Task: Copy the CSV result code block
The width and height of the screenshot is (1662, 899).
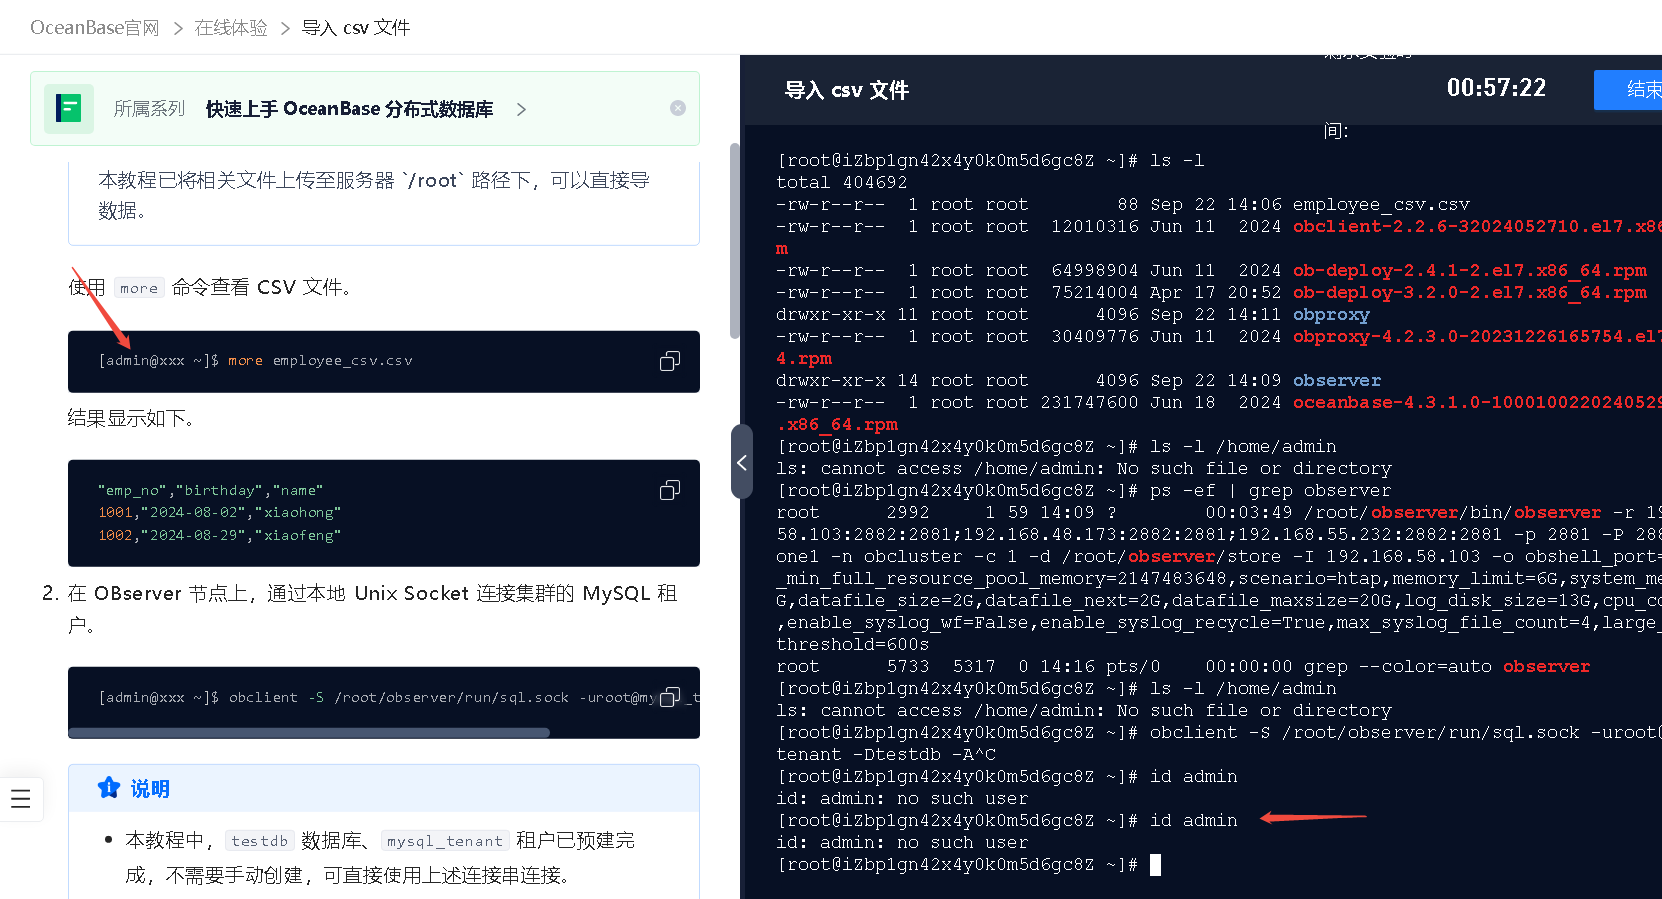Action: point(670,490)
